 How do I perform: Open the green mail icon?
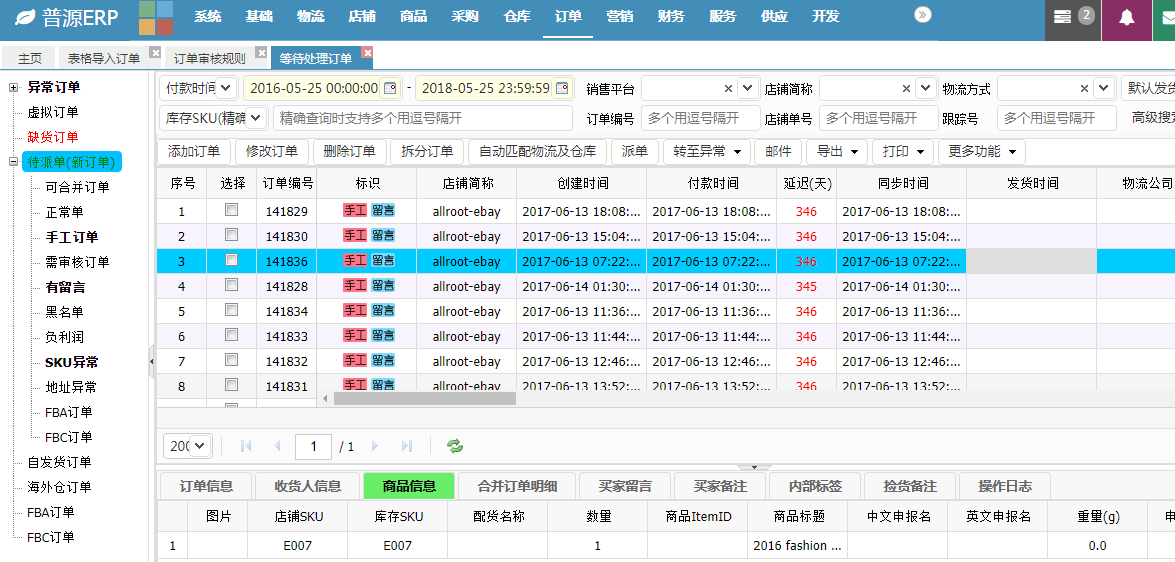pos(1168,17)
